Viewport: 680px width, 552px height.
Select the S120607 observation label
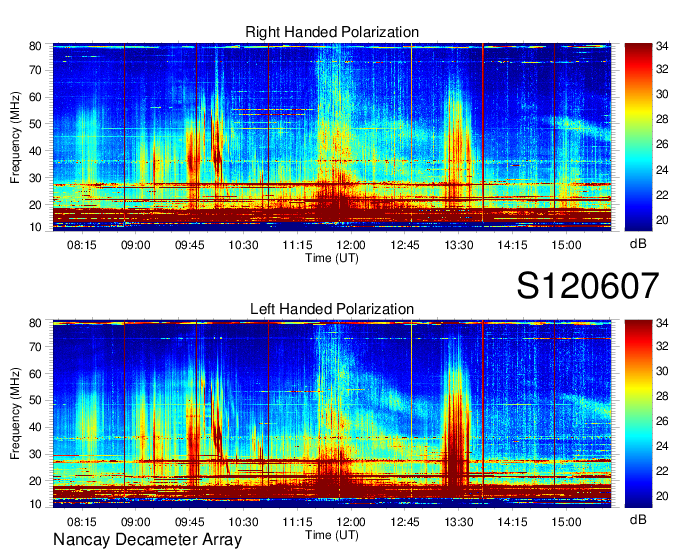[588, 285]
